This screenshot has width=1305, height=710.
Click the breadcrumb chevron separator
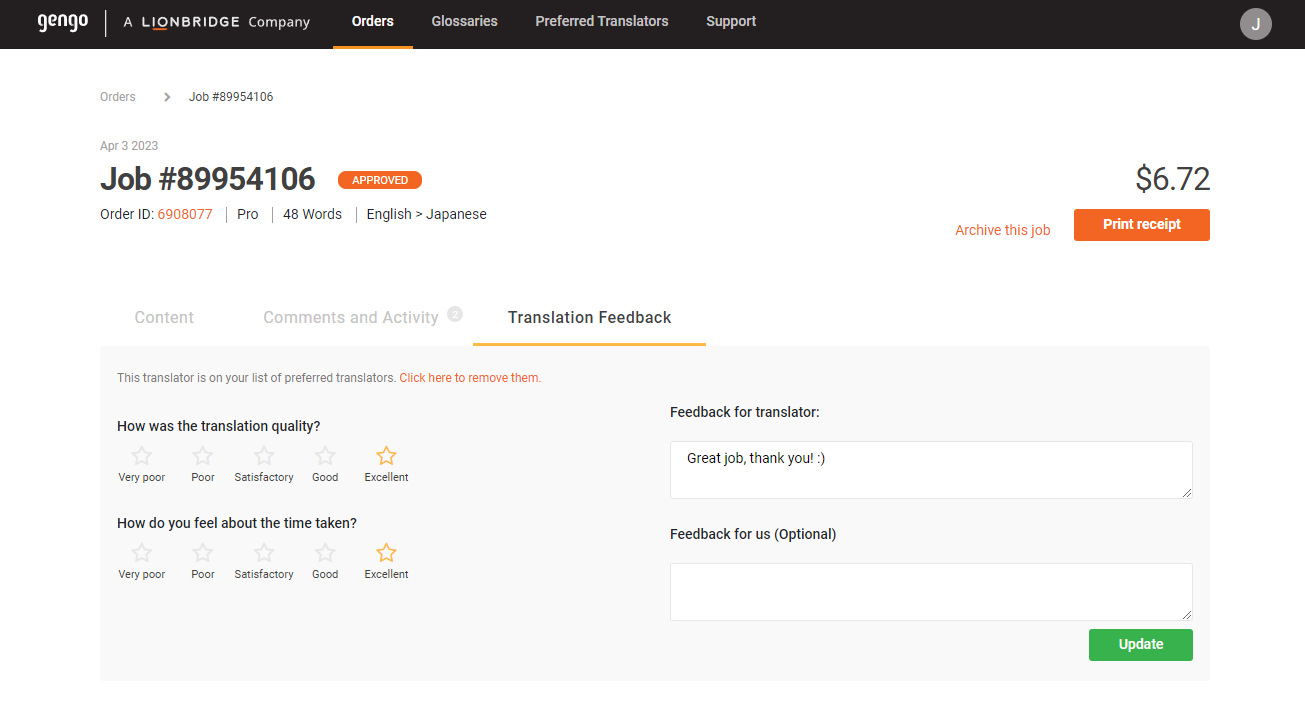tap(167, 97)
